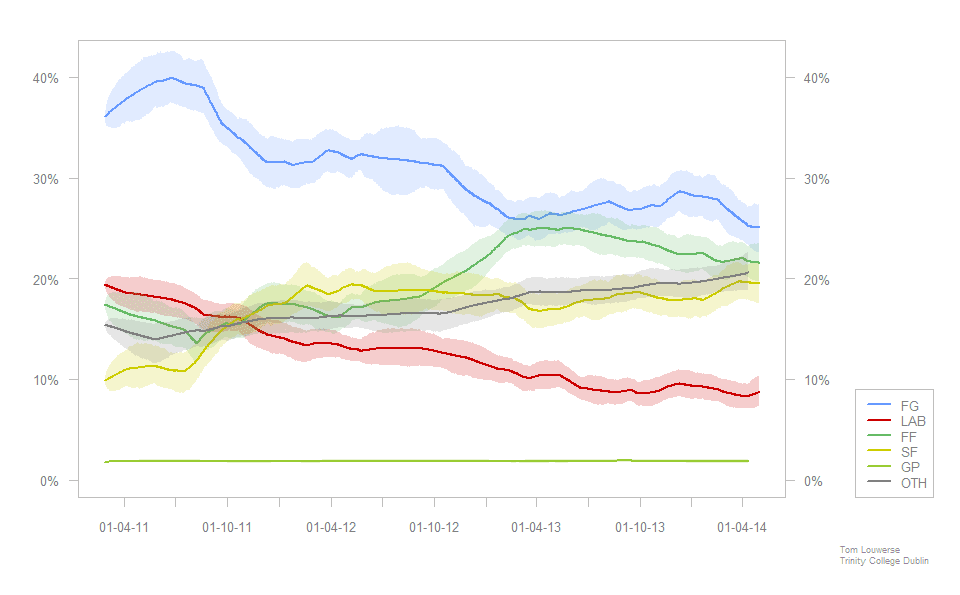Choose the 01-10-12 date axis label
This screenshot has width=960, height=595.
click(x=434, y=527)
